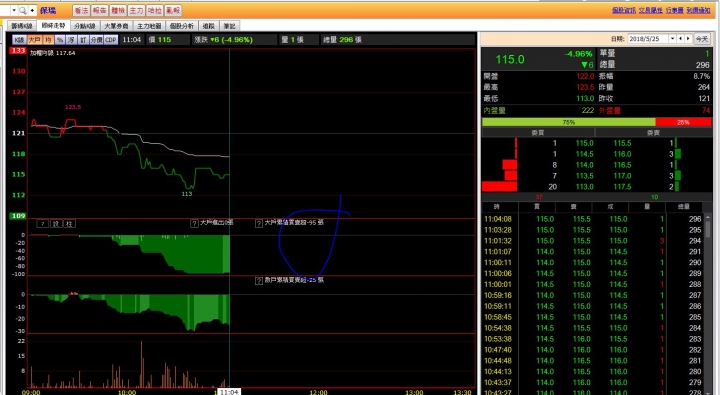
Task: Click the 保瑞 stock name label
Action: click(x=48, y=10)
